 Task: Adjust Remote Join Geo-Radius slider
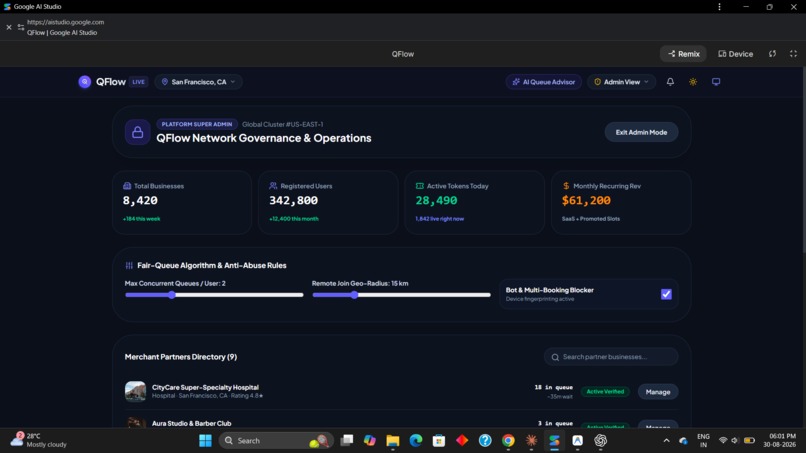click(x=401, y=295)
